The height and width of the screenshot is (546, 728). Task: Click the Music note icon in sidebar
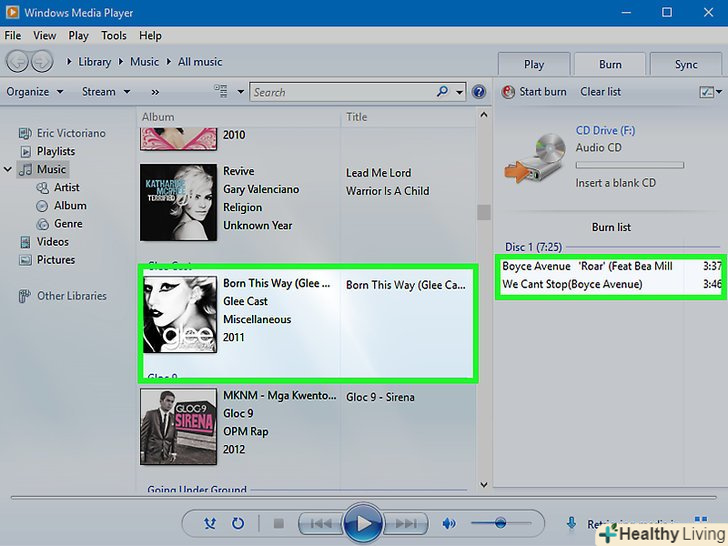coord(25,169)
